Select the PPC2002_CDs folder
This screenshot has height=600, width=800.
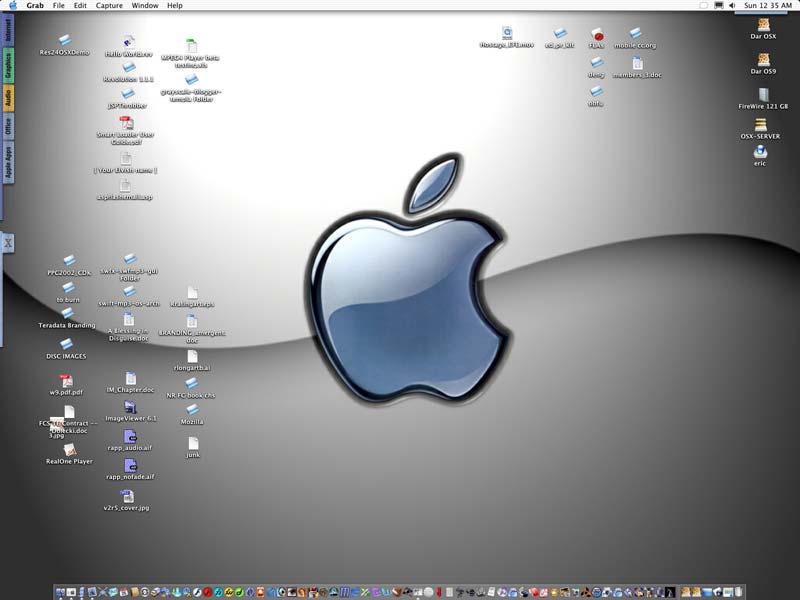pyautogui.click(x=69, y=266)
